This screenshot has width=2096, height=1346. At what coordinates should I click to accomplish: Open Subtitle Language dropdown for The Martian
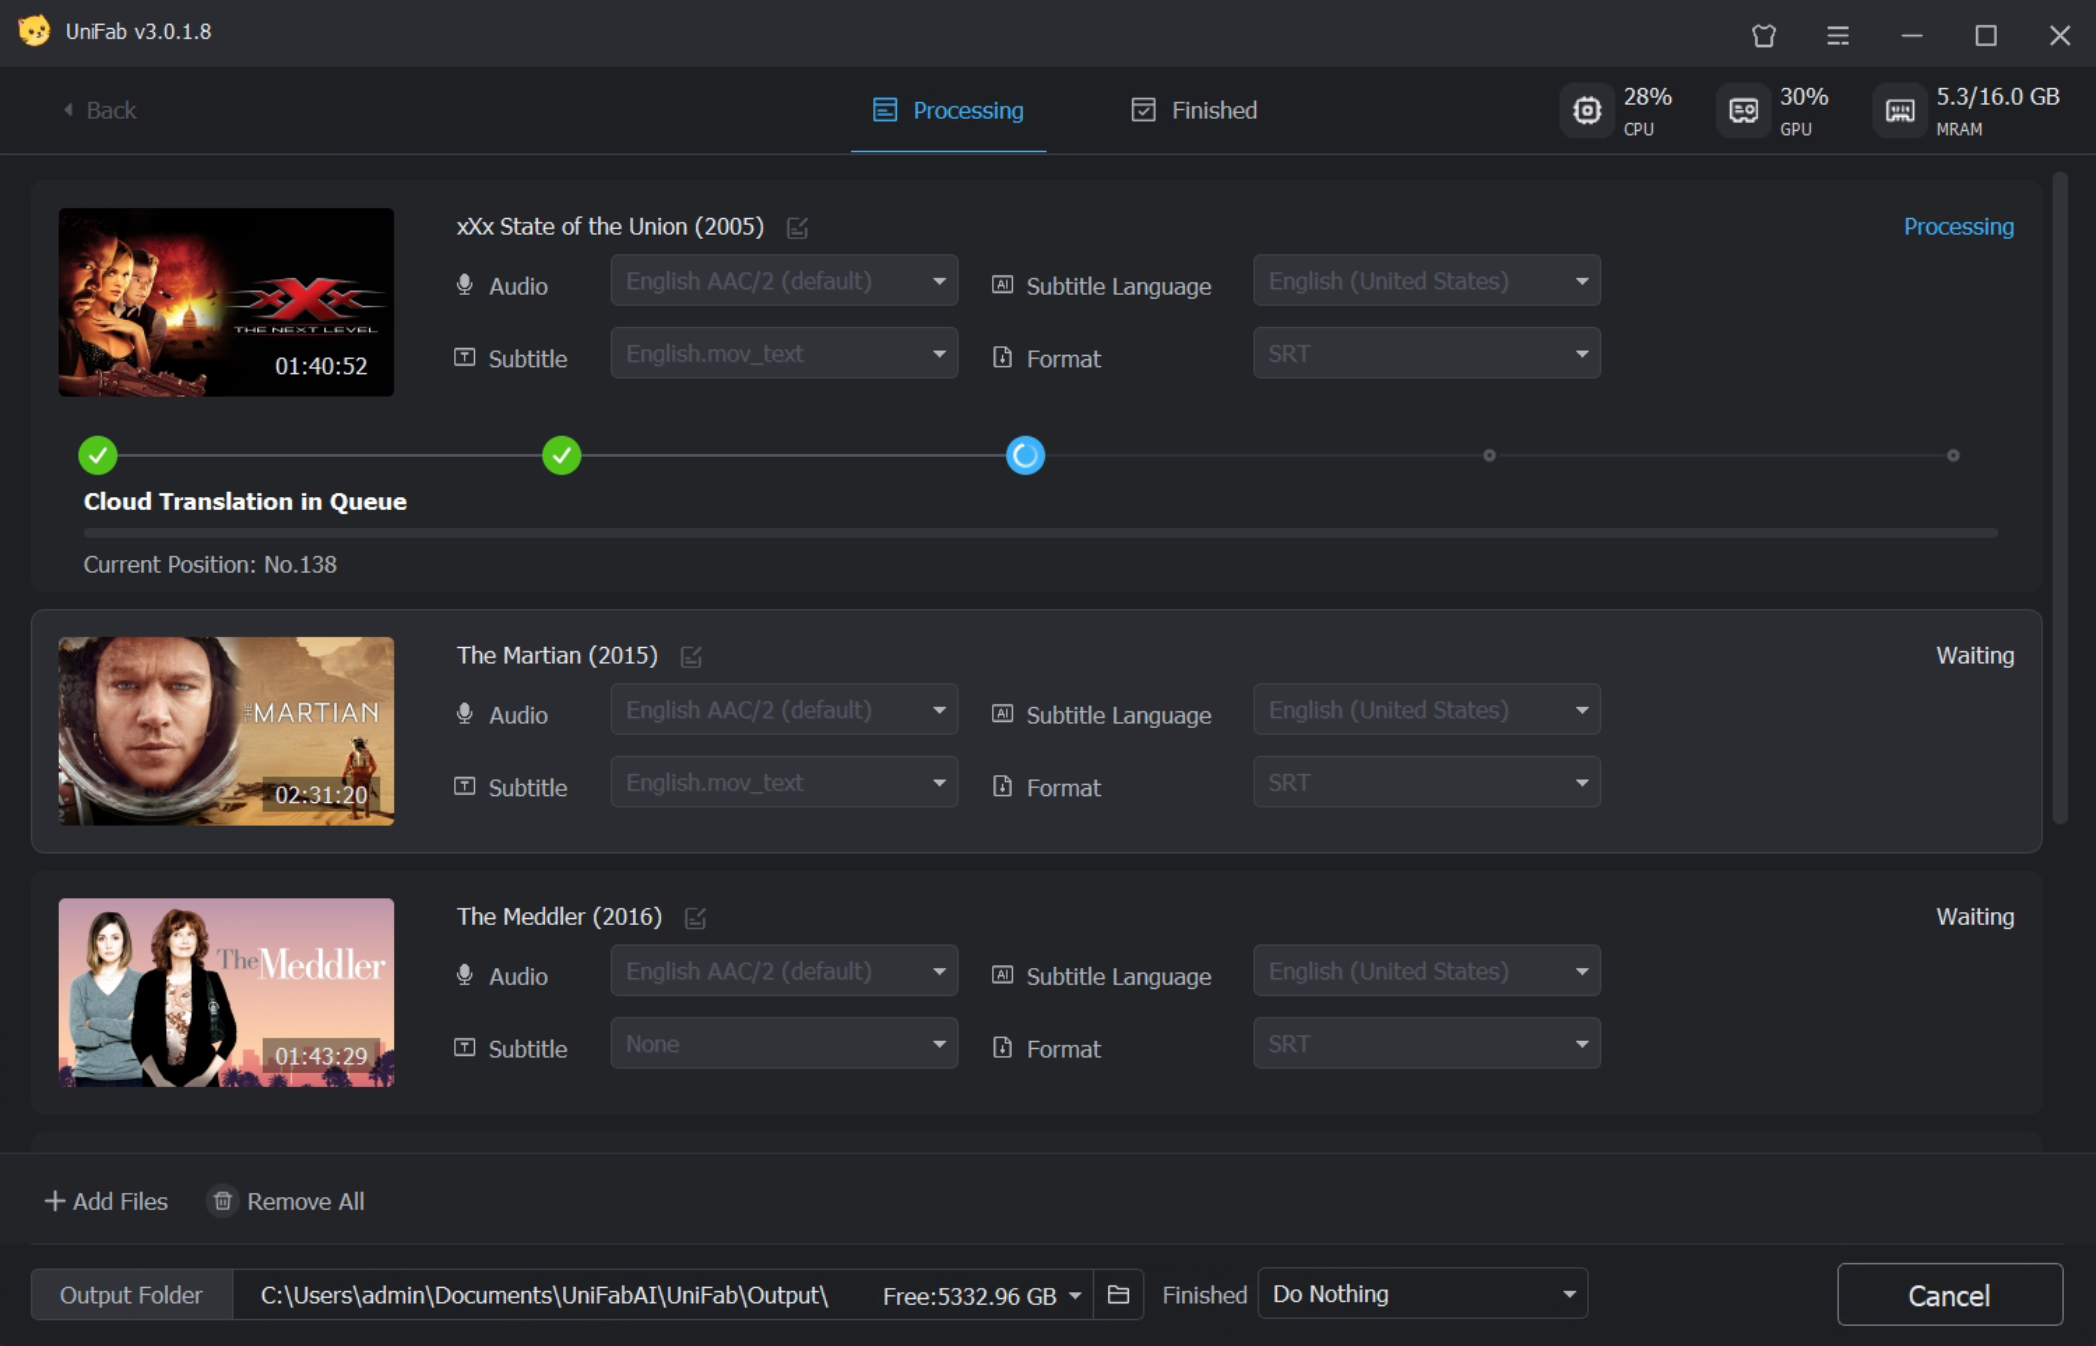click(1426, 710)
